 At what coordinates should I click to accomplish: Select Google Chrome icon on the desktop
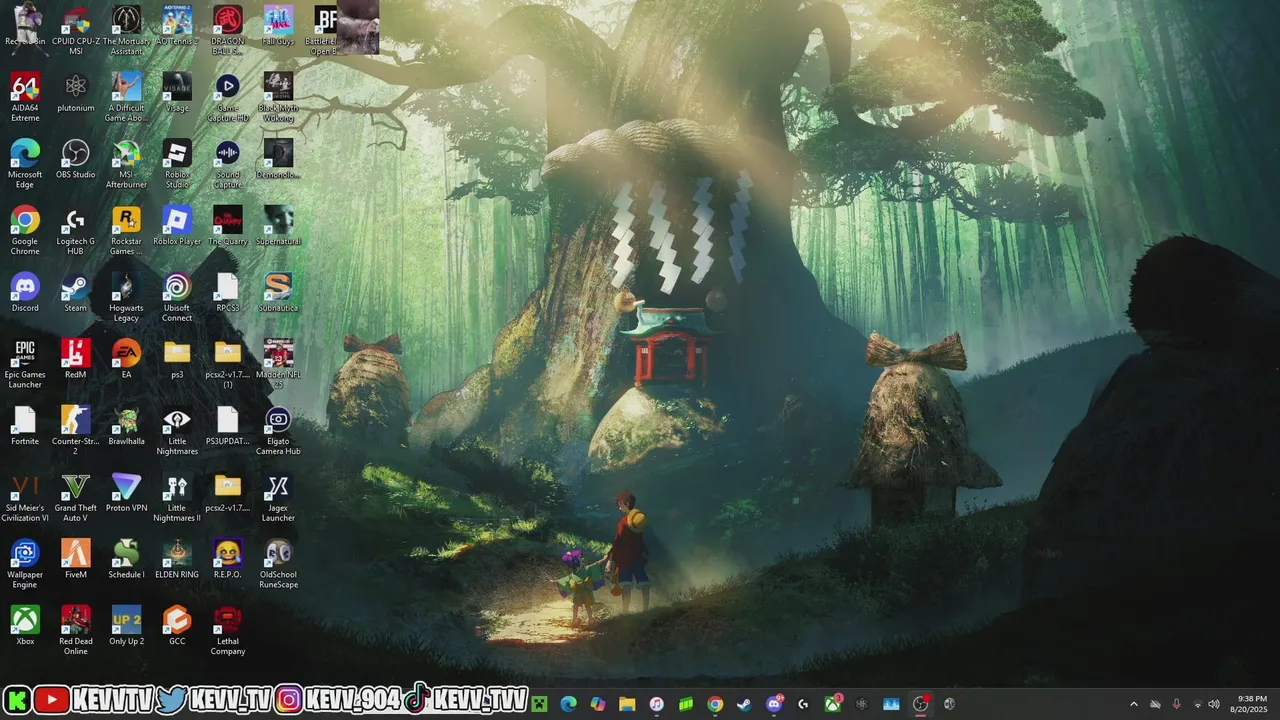point(25,231)
